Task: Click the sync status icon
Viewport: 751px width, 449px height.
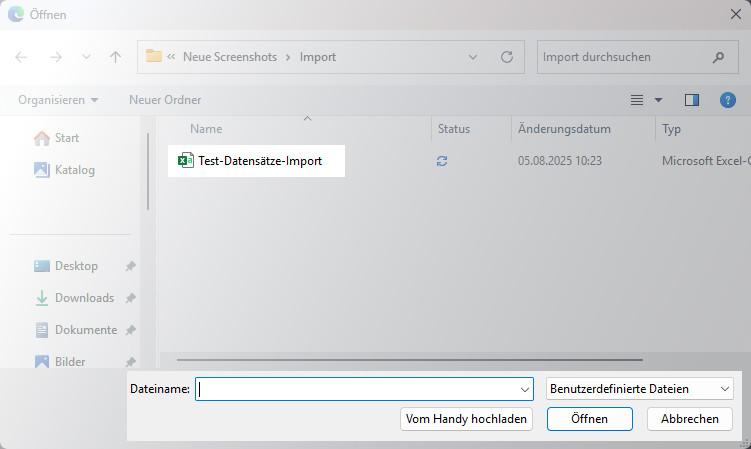Action: pyautogui.click(x=442, y=161)
